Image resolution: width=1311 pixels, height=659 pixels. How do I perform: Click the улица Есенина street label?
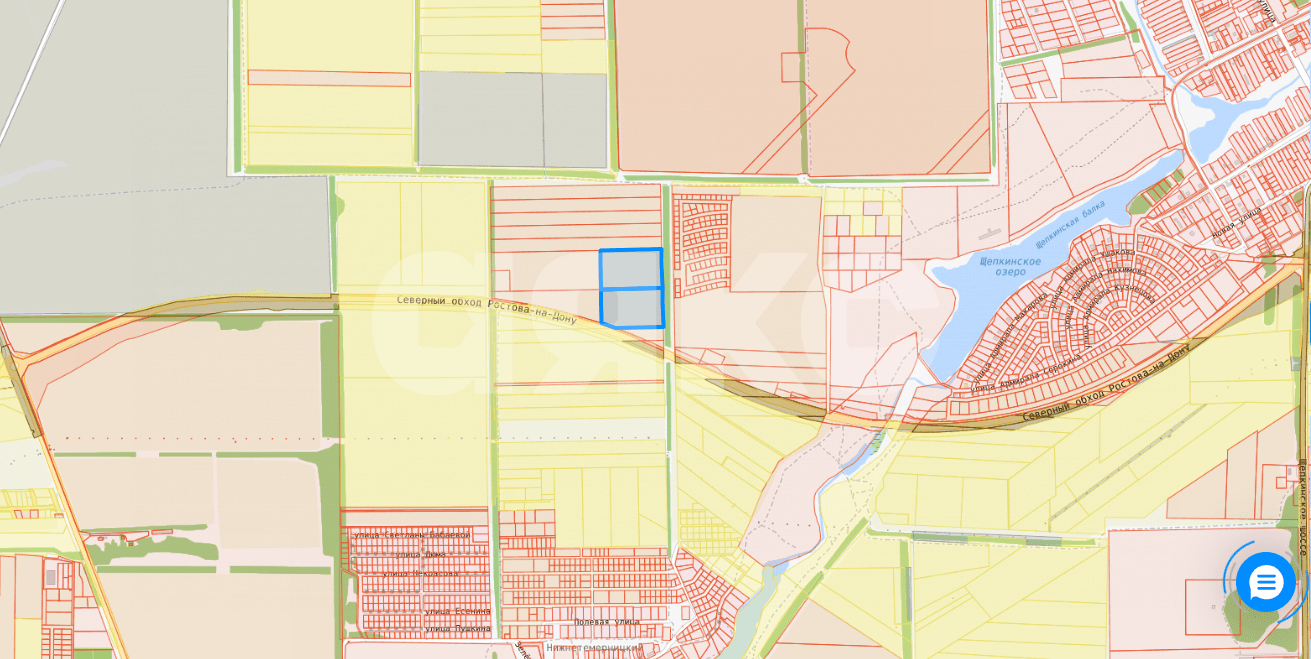[x=457, y=611]
